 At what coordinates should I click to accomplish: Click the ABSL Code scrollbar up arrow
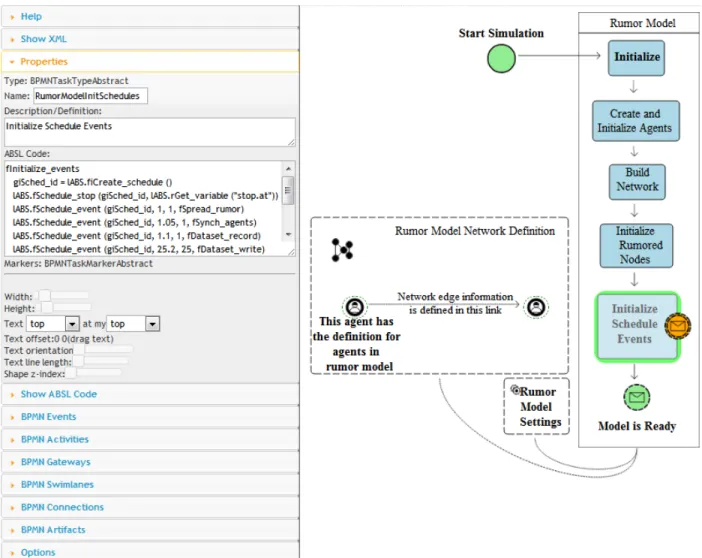[288, 168]
